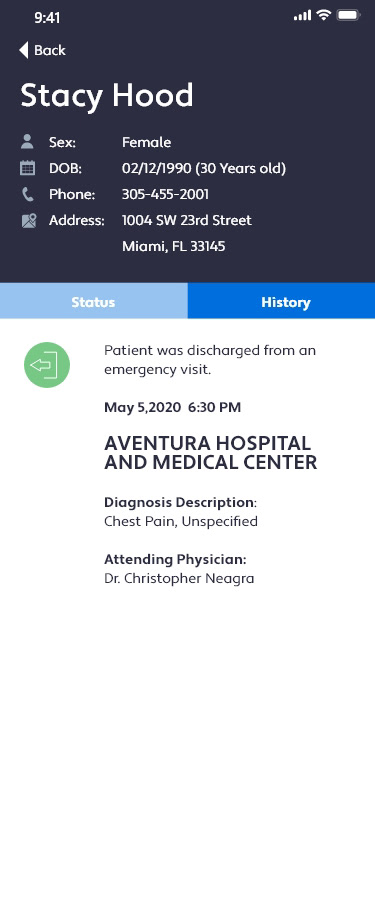
Task: Open the address 1004 SW 23rd Street
Action: click(x=186, y=220)
